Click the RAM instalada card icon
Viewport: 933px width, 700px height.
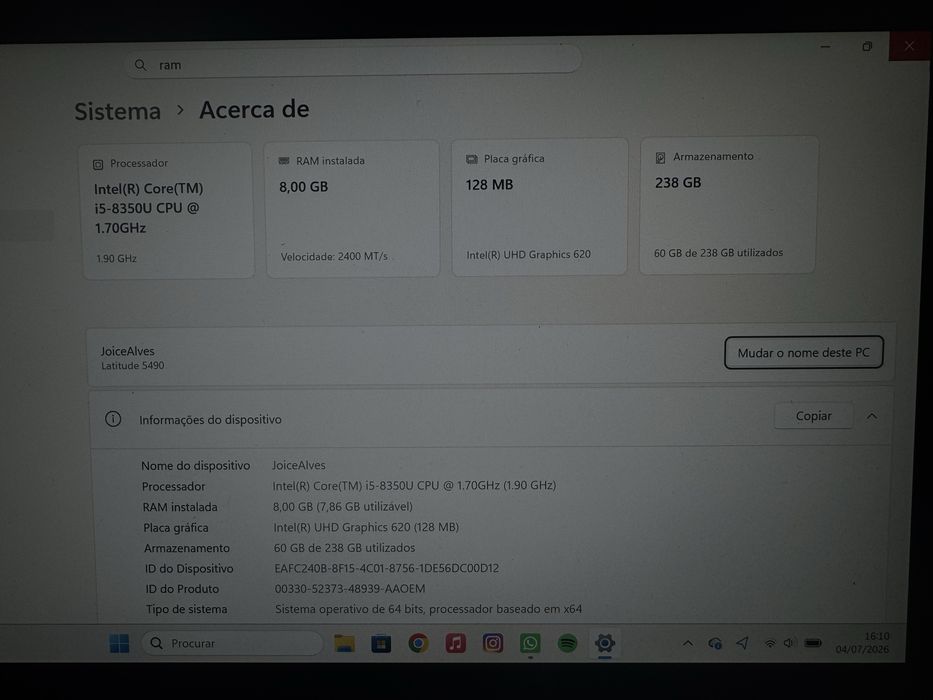(284, 161)
